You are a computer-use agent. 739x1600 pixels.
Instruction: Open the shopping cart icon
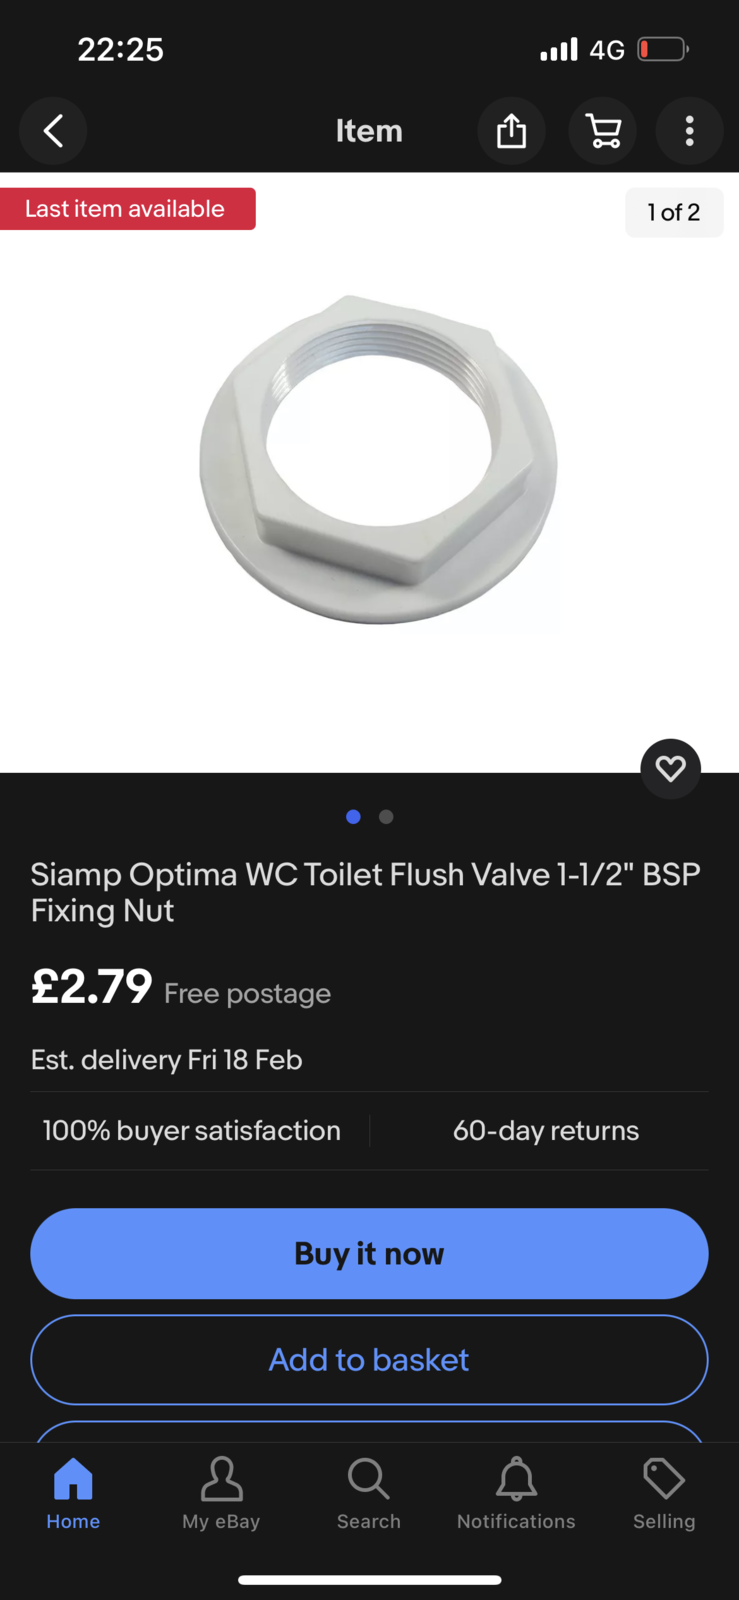602,131
